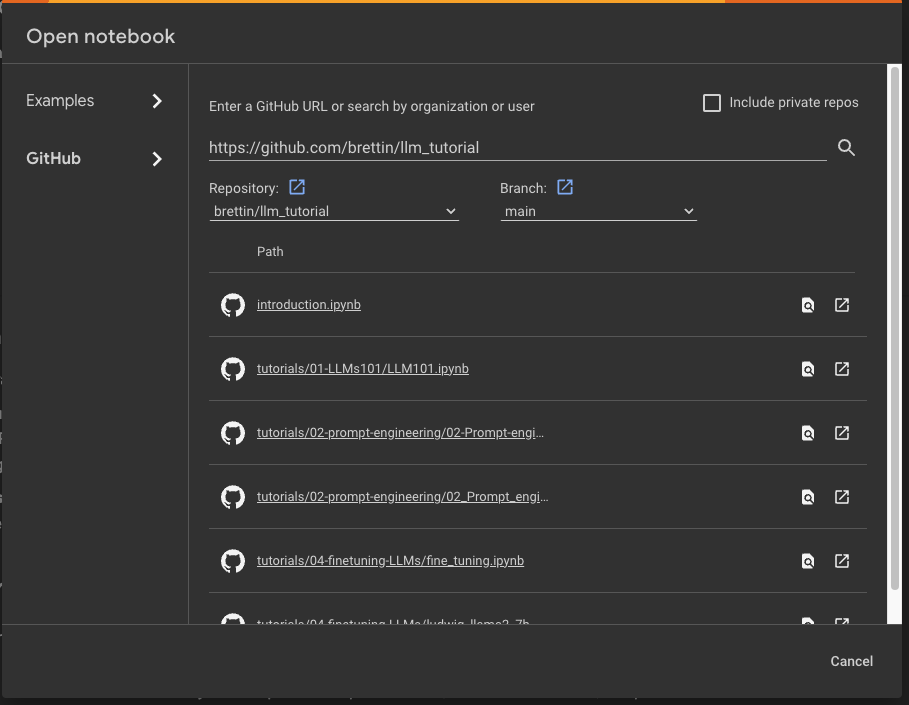The height and width of the screenshot is (705, 909).
Task: Expand the Branch dropdown showing main
Action: tap(598, 212)
